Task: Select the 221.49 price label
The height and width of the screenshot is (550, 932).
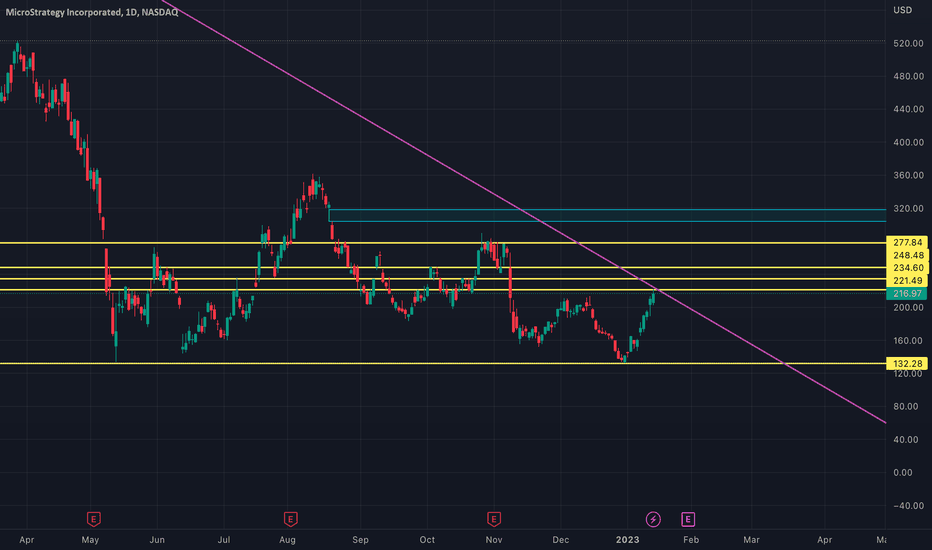Action: 907,281
